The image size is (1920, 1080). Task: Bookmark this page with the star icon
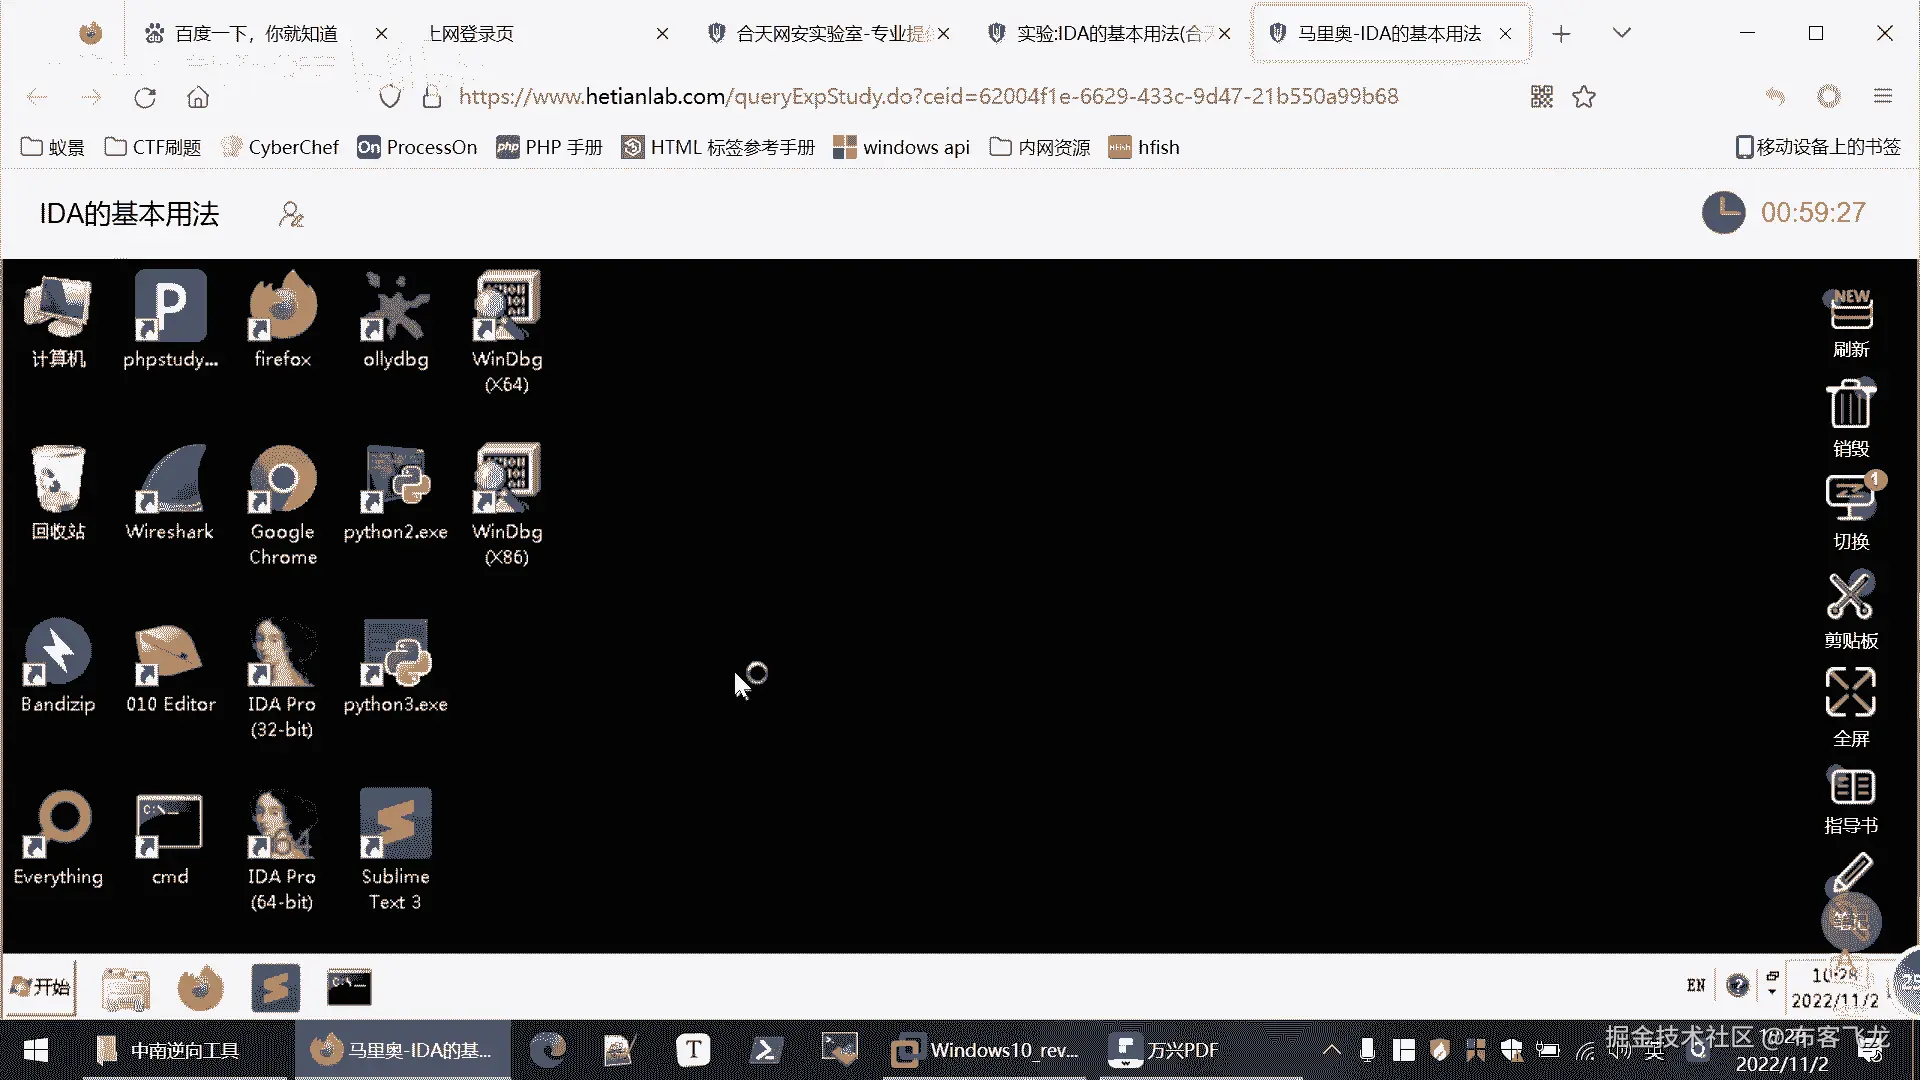coord(1584,97)
